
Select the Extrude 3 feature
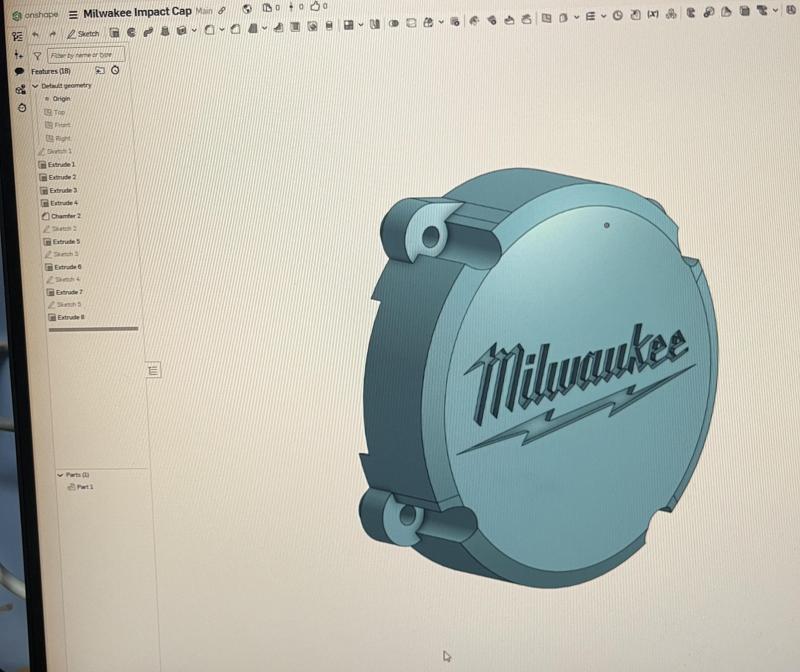tap(59, 190)
